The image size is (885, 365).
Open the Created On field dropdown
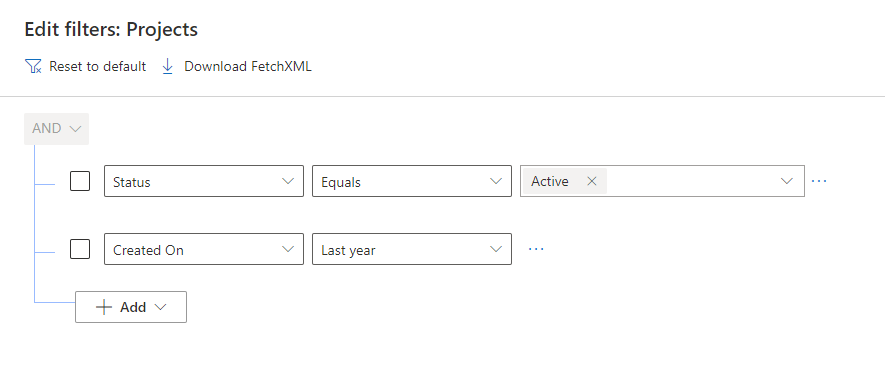point(204,249)
